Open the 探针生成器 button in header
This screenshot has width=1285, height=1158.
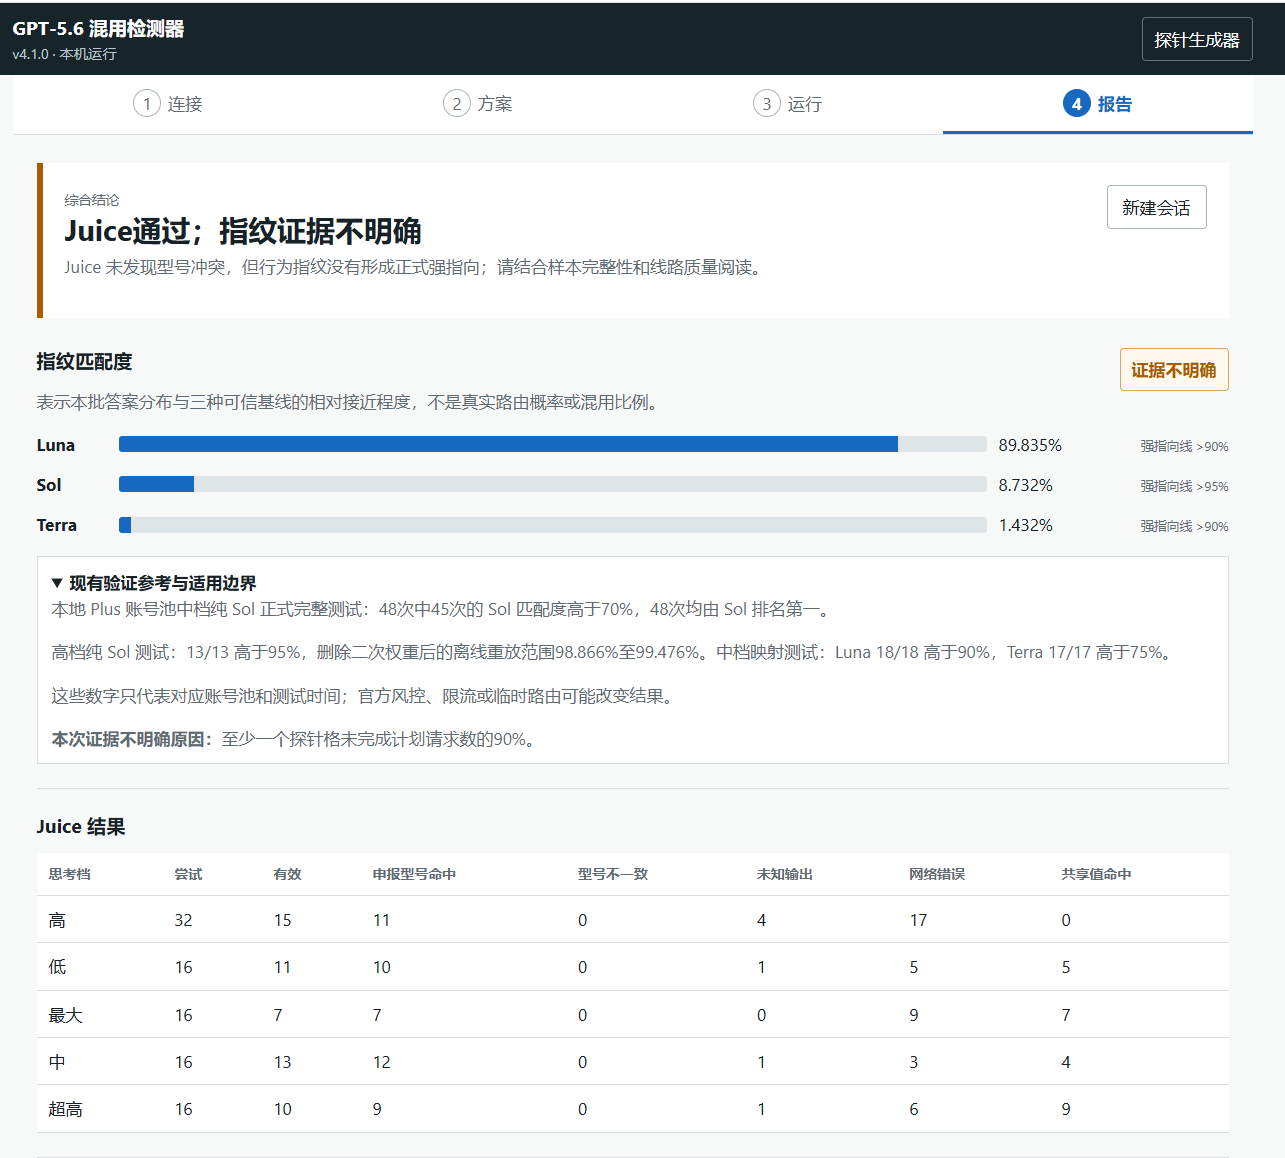point(1197,40)
